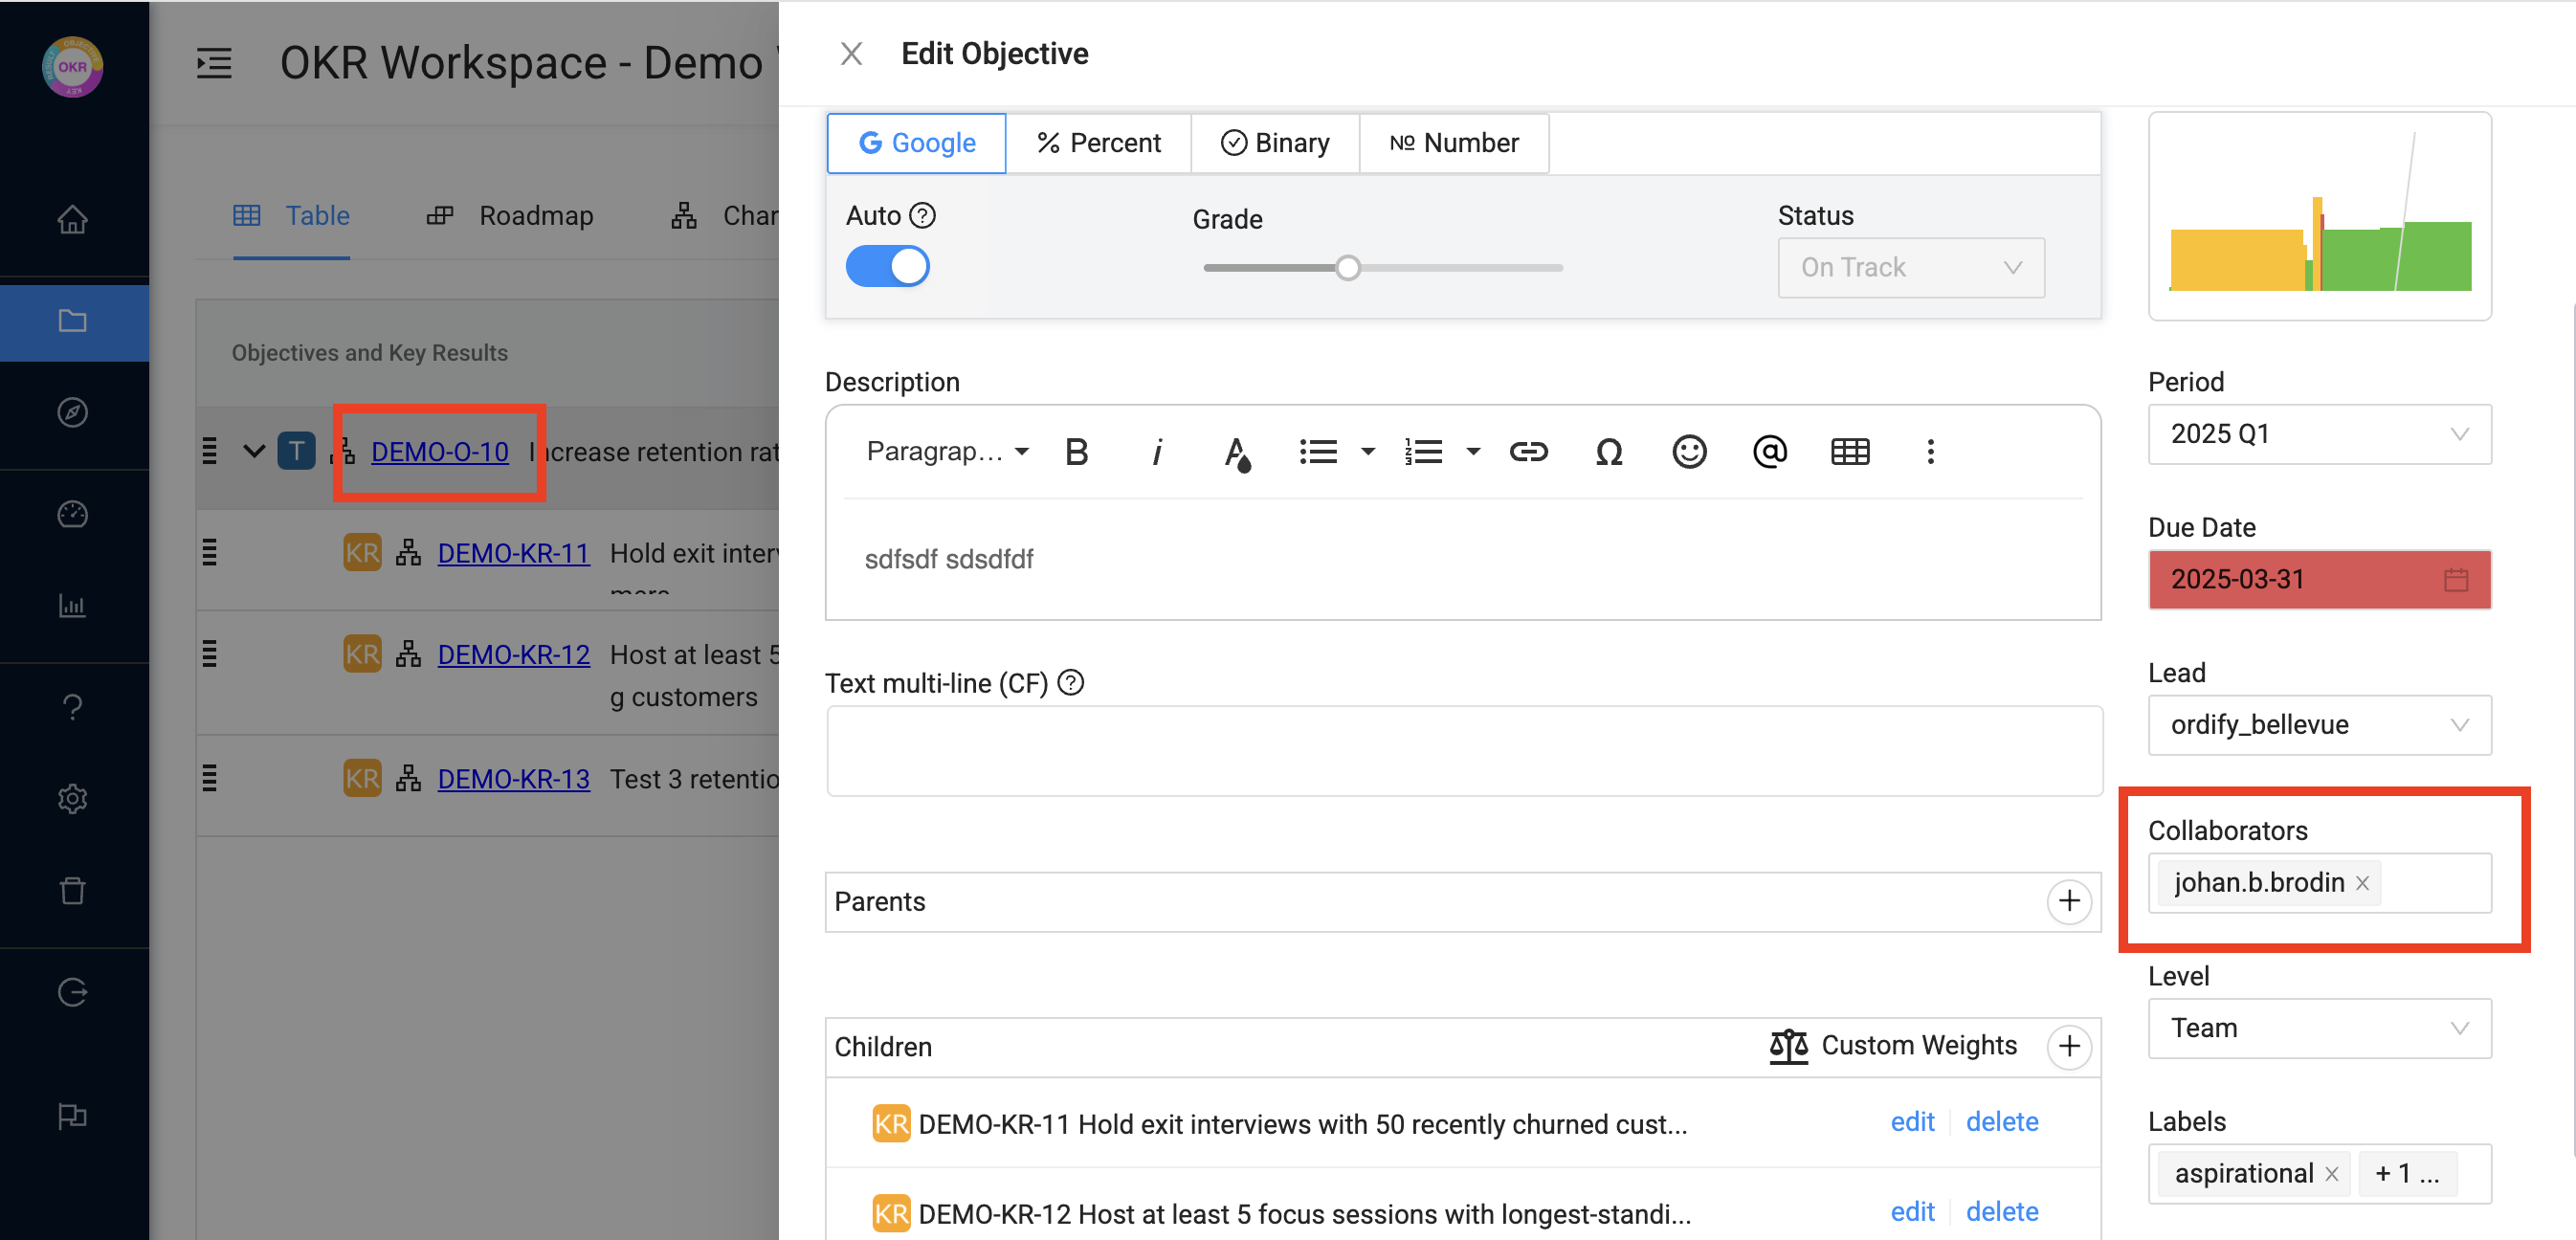Switch to the Roadmap tab
Image resolution: width=2576 pixels, height=1240 pixels.
click(510, 216)
